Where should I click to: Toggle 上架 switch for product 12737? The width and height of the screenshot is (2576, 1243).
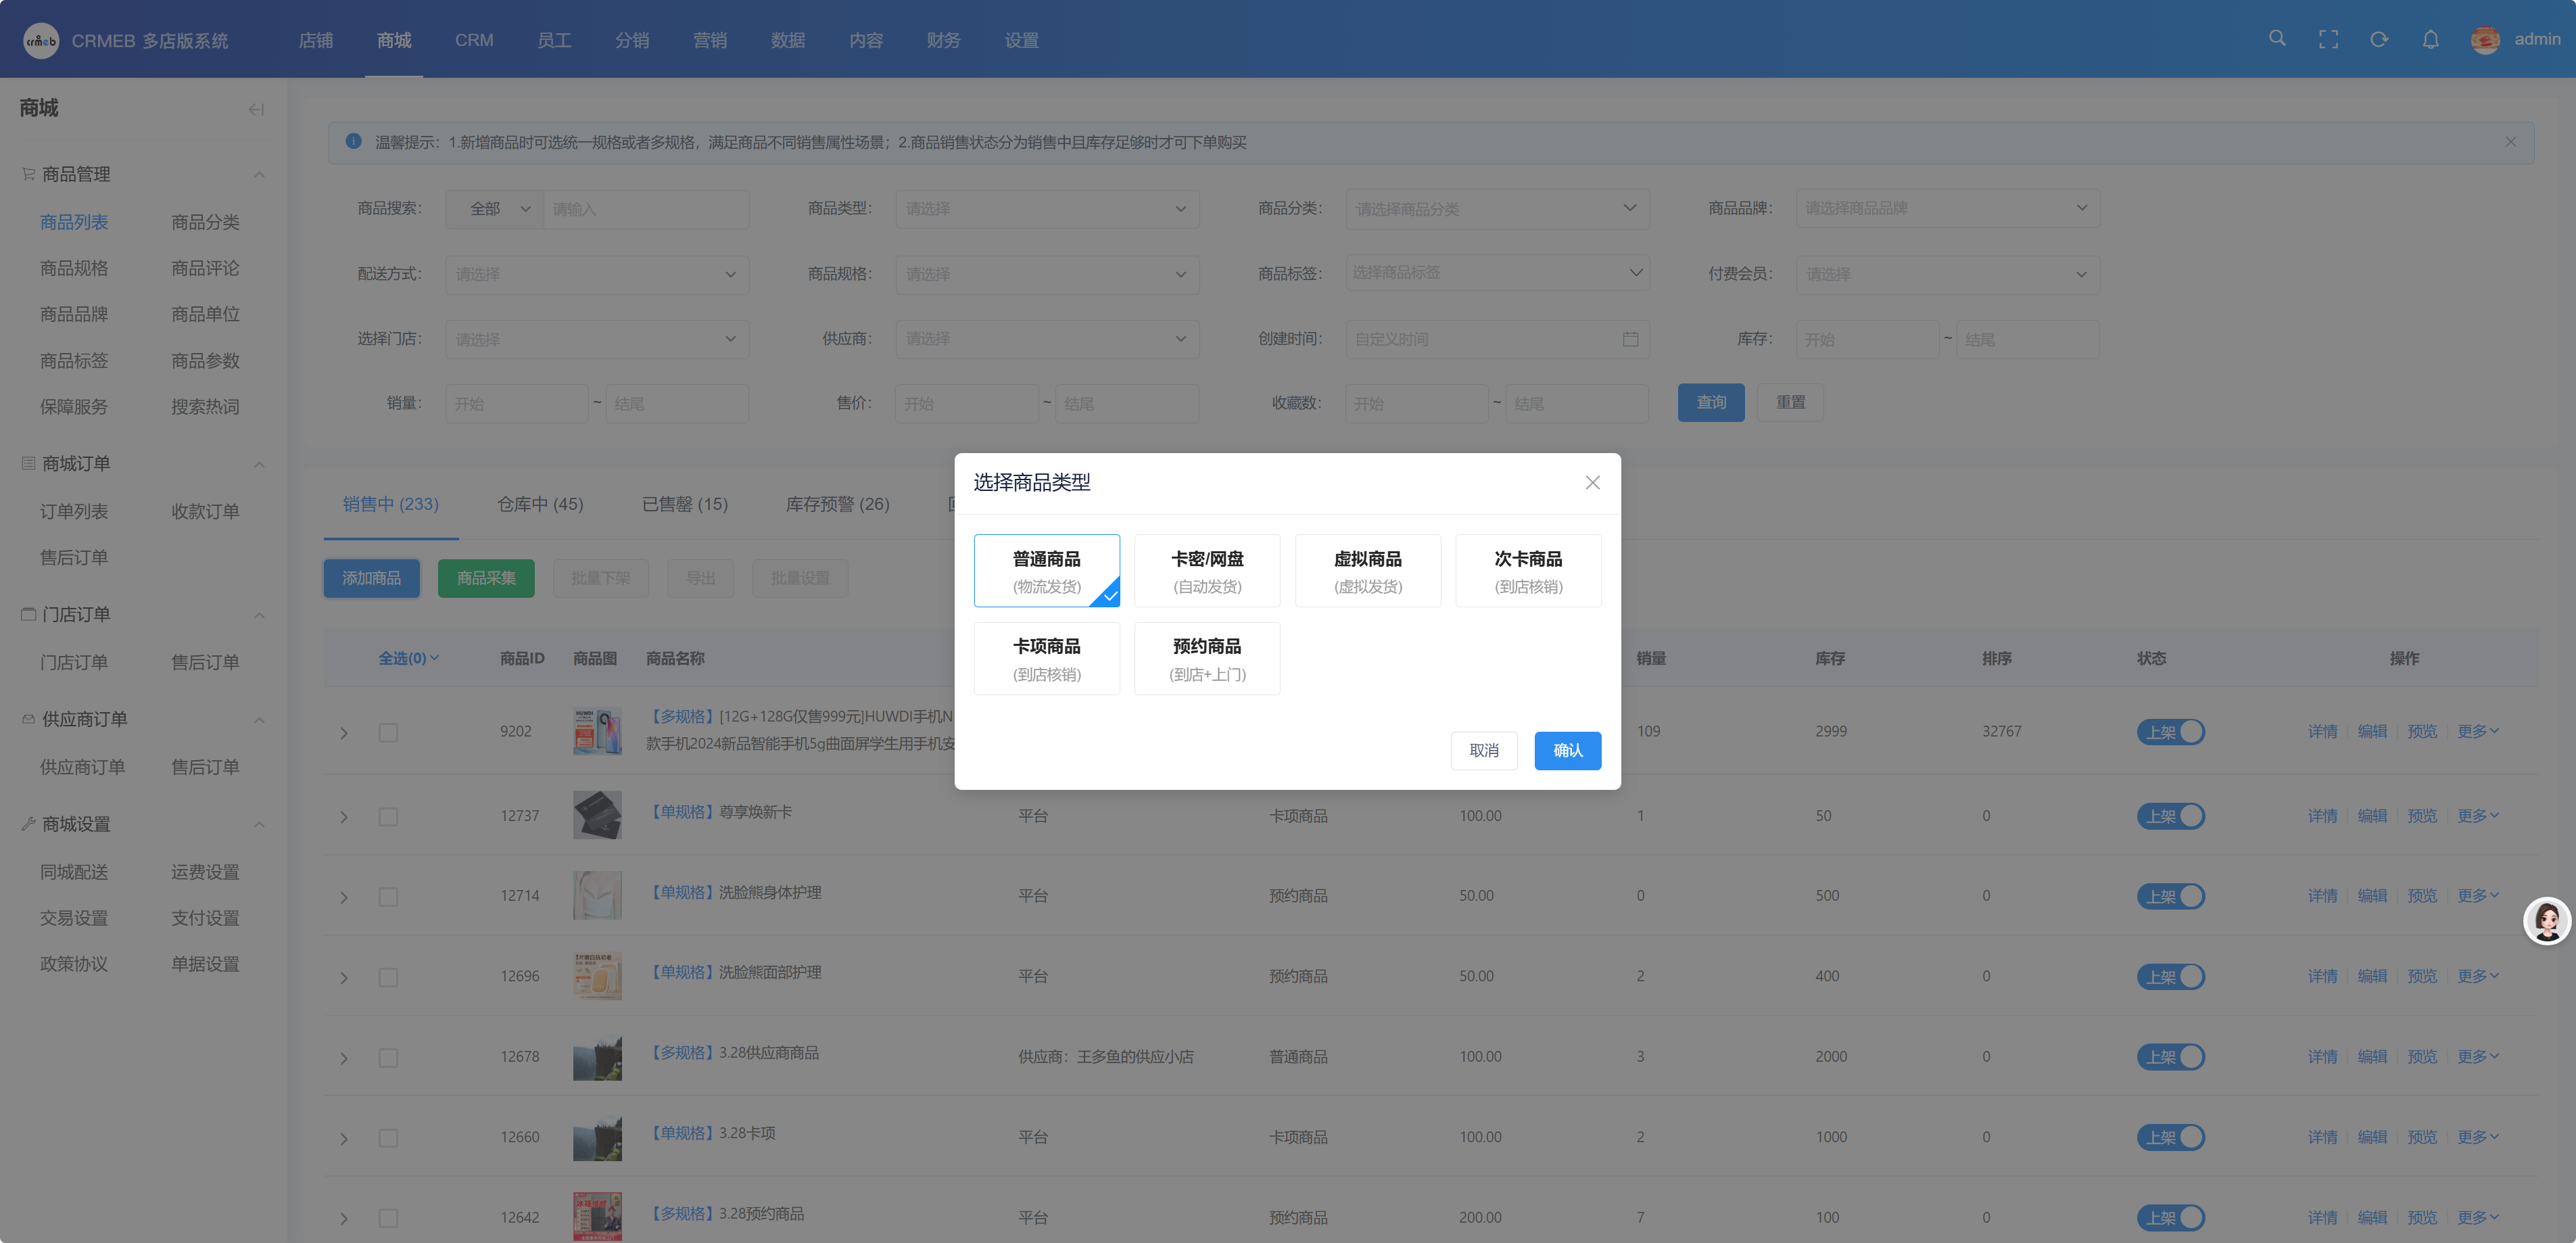click(x=2170, y=816)
